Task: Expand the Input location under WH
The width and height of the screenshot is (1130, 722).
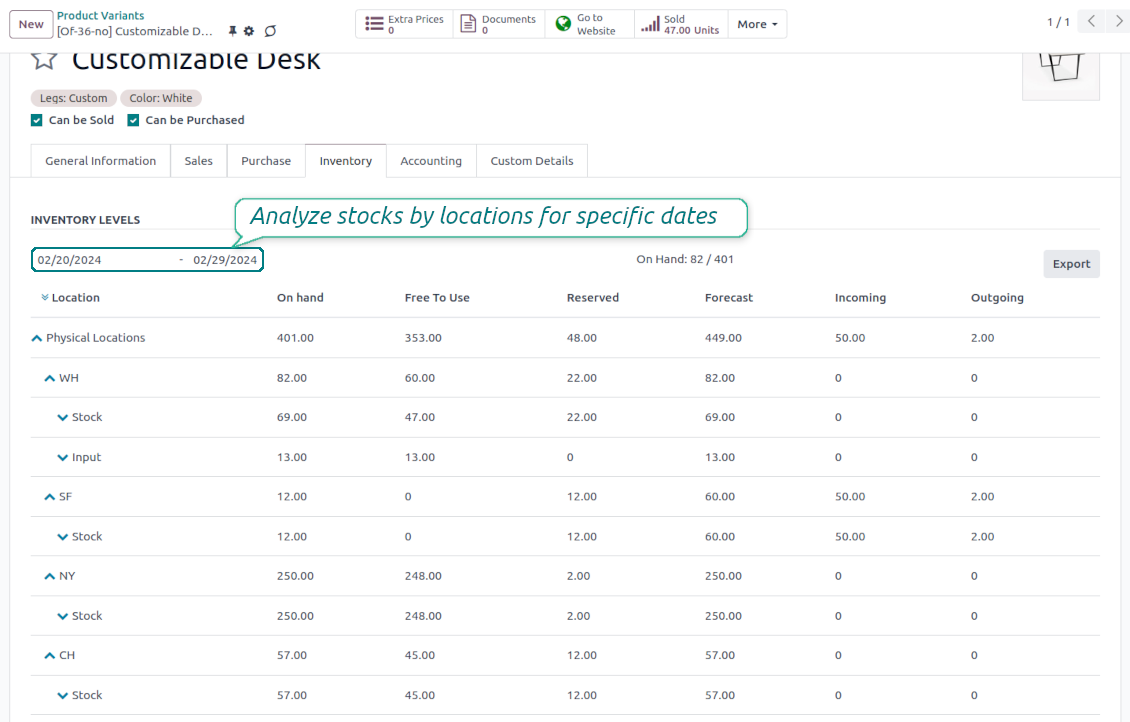Action: coord(63,457)
